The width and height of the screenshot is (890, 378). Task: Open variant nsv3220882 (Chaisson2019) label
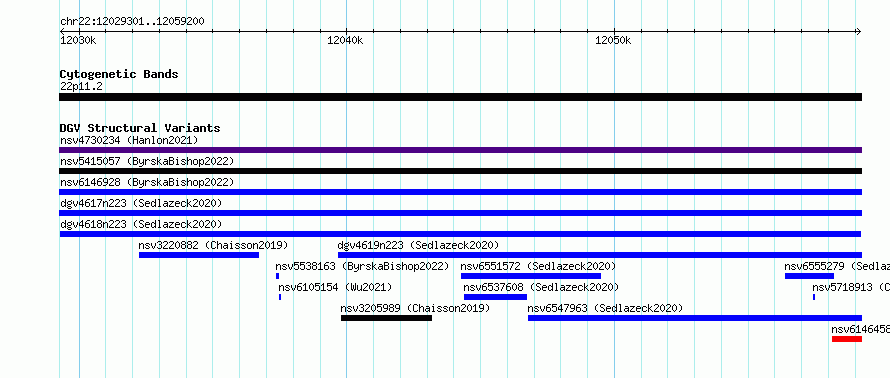213,245
